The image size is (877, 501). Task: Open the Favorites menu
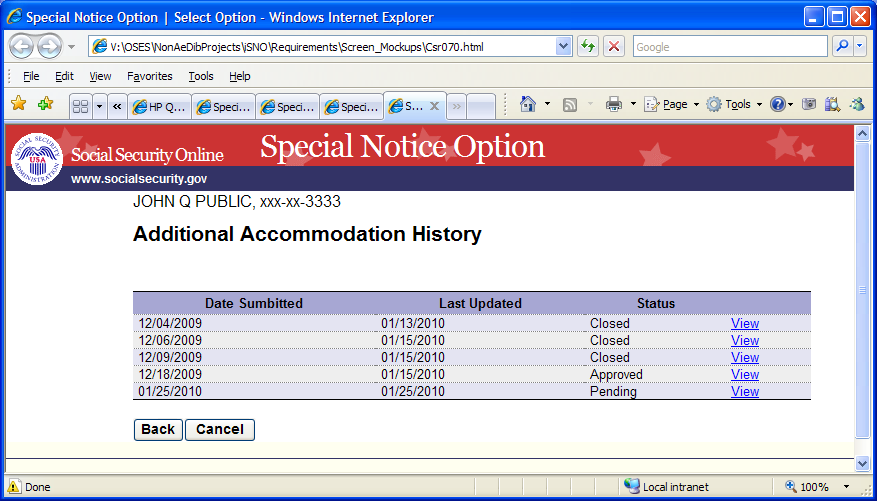click(150, 76)
